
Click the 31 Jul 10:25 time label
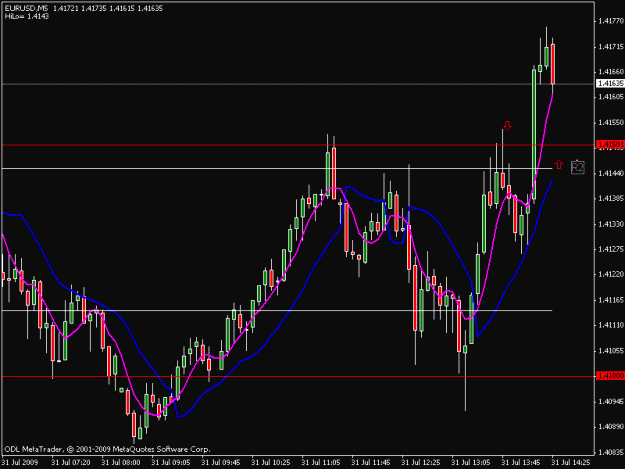click(x=271, y=462)
